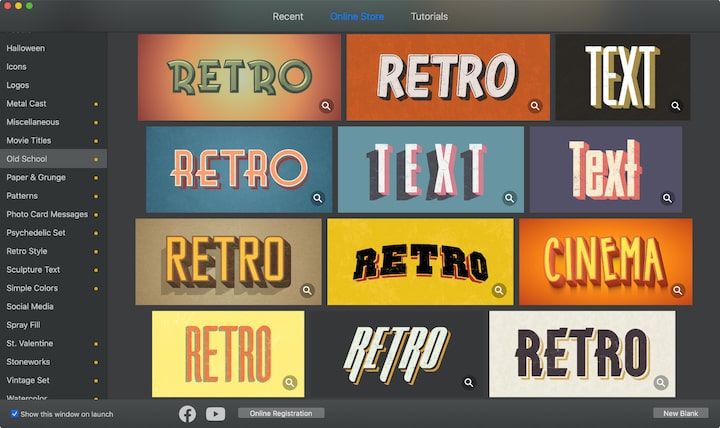Open the Vintage Set category
This screenshot has width=720, height=428.
pos(53,380)
